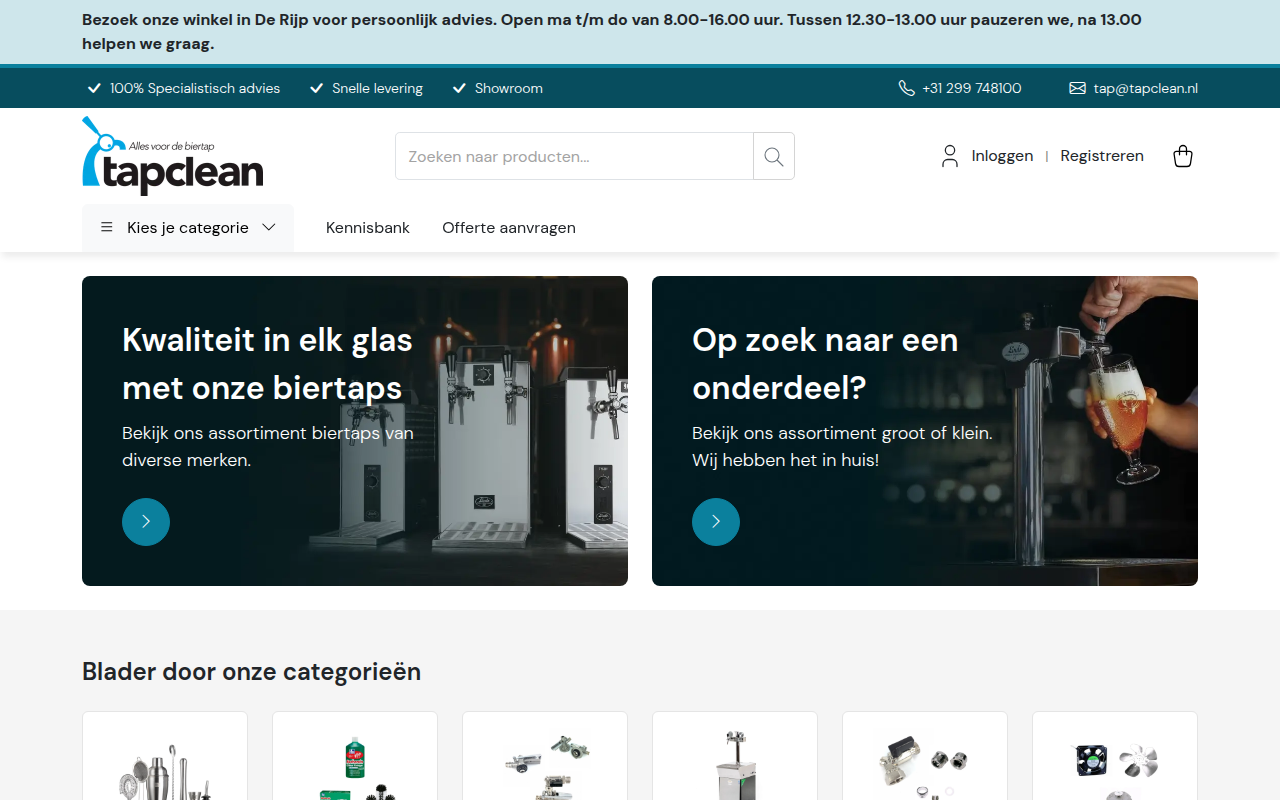Open the Kwaliteit in elk glas banner
1280x800 pixels.
(x=355, y=431)
